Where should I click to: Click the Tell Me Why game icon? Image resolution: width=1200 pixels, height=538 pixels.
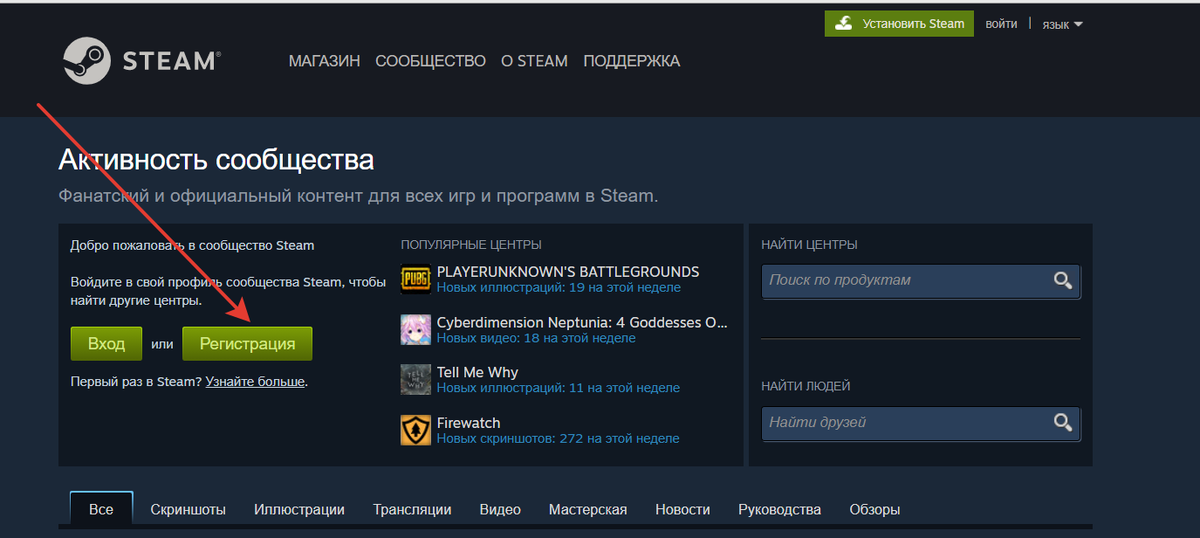pos(416,380)
